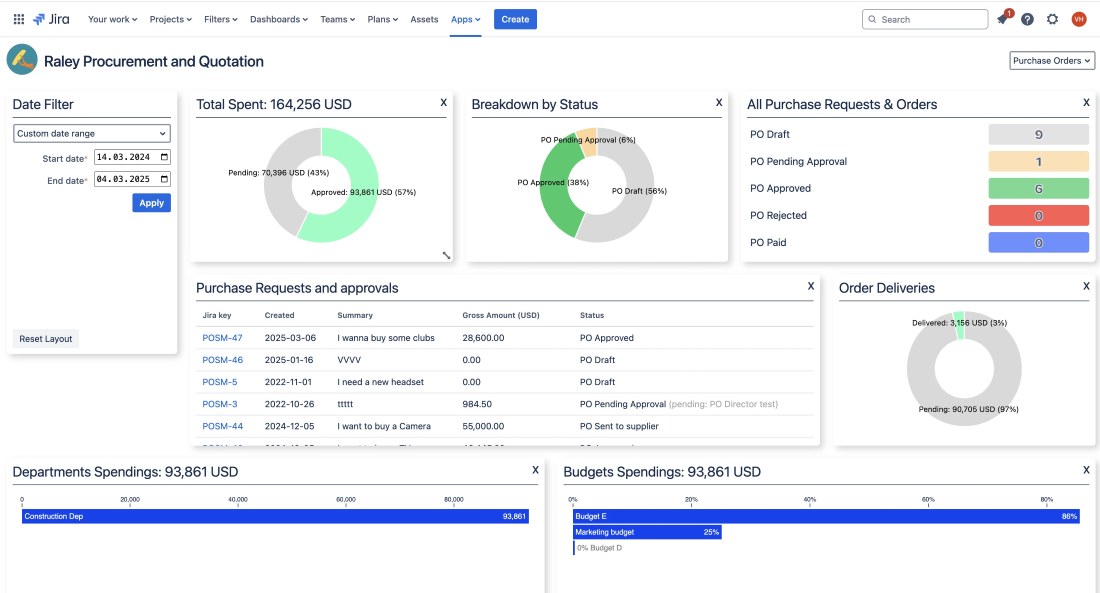Open the notifications bell

point(1004,18)
